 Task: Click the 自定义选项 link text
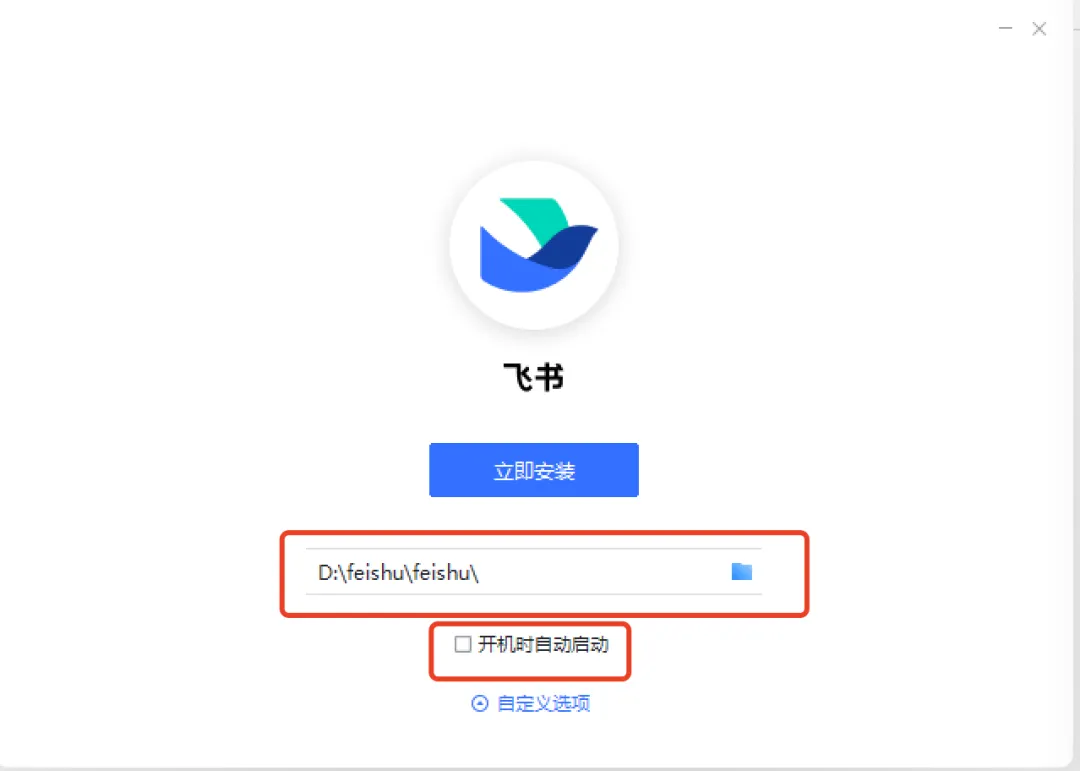coord(543,703)
